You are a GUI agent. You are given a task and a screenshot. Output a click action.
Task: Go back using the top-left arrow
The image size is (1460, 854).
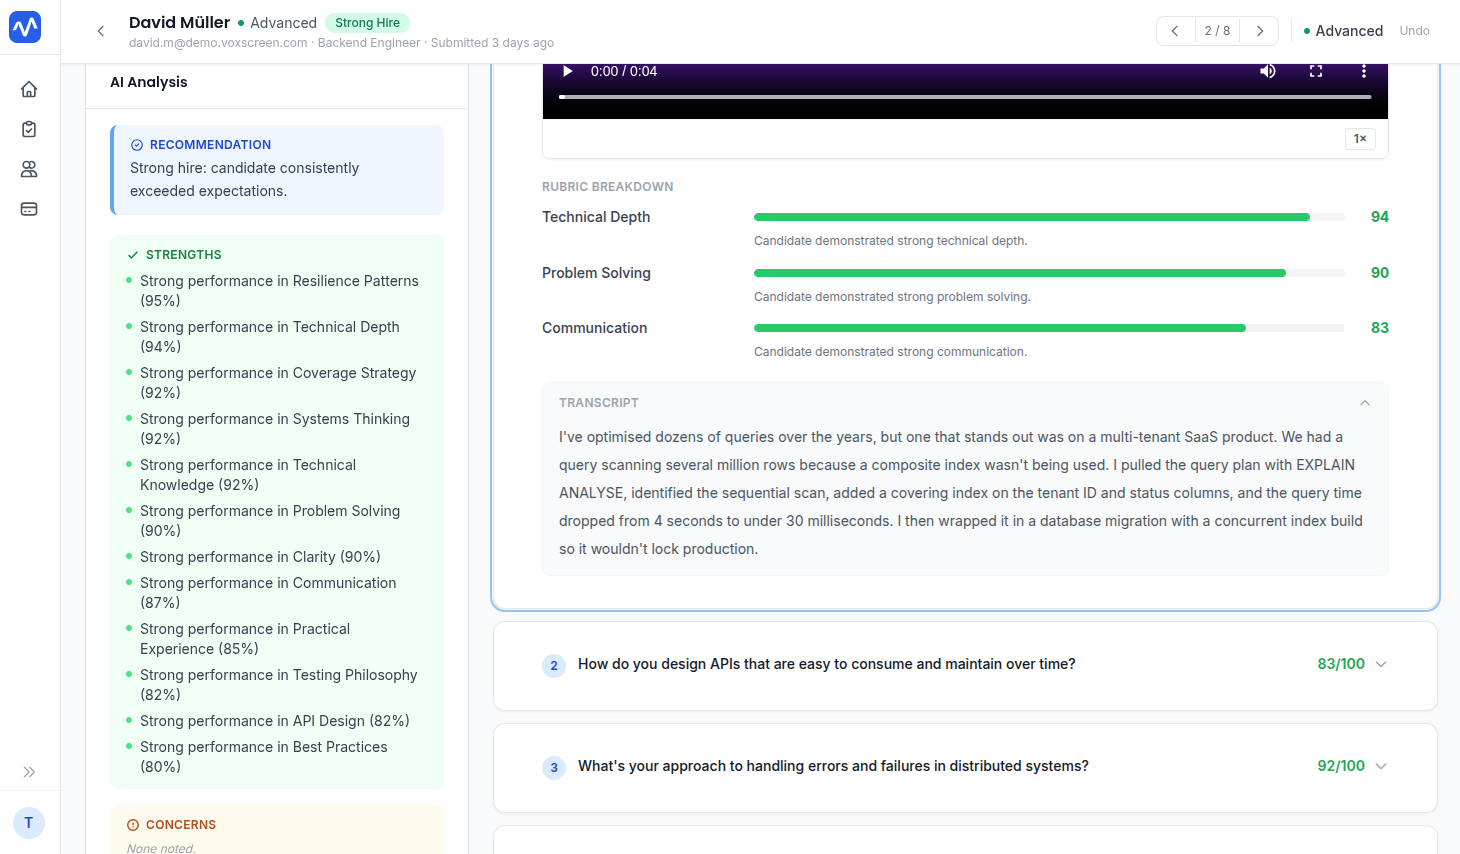(101, 31)
